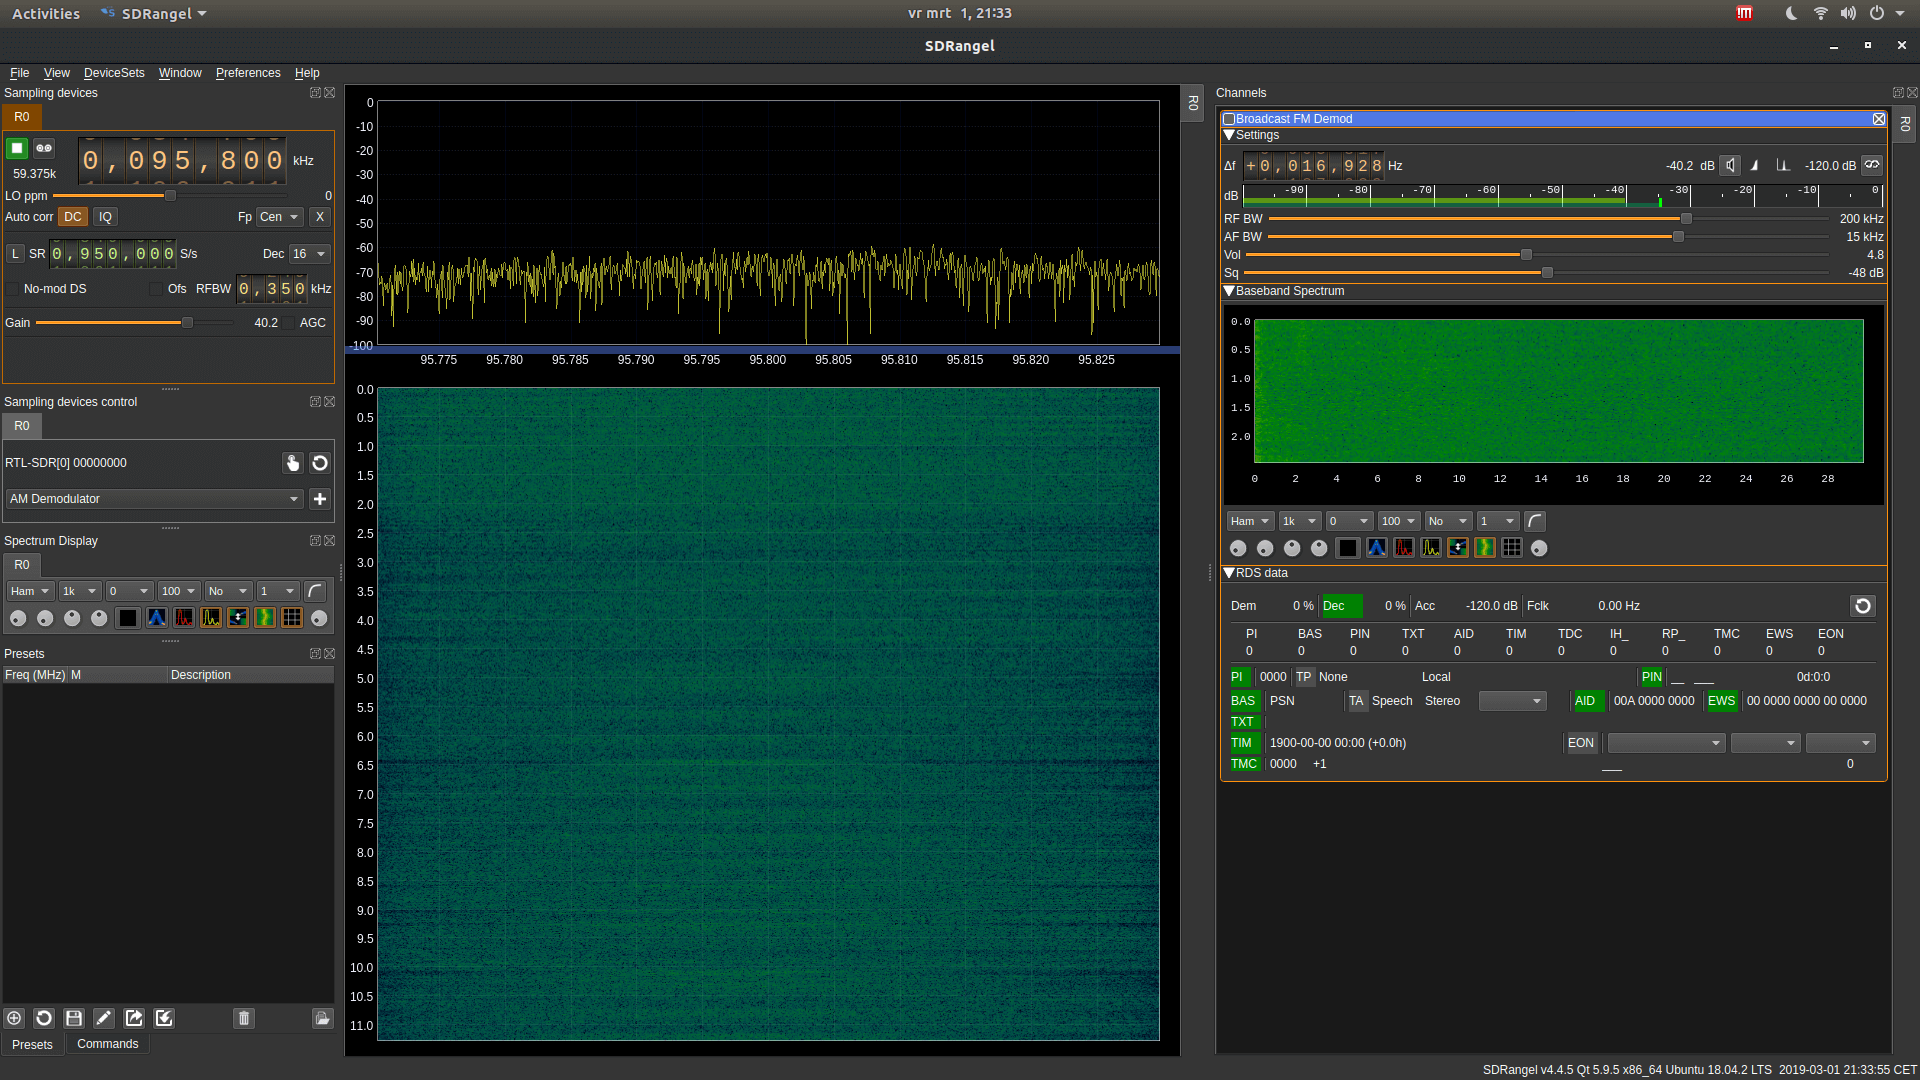Clear spectrum with black square in Spectrum Display
Viewport: 1920px width, 1080px height.
pos(128,618)
